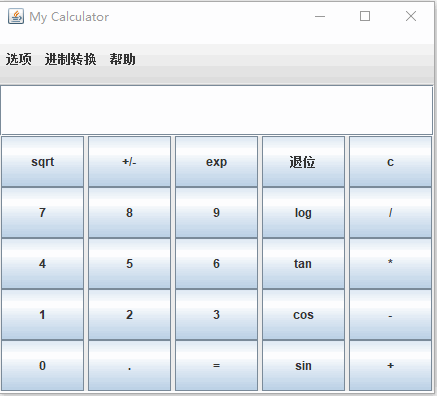437x396 pixels.
Task: Click the number 7 button
Action: [x=42, y=213]
